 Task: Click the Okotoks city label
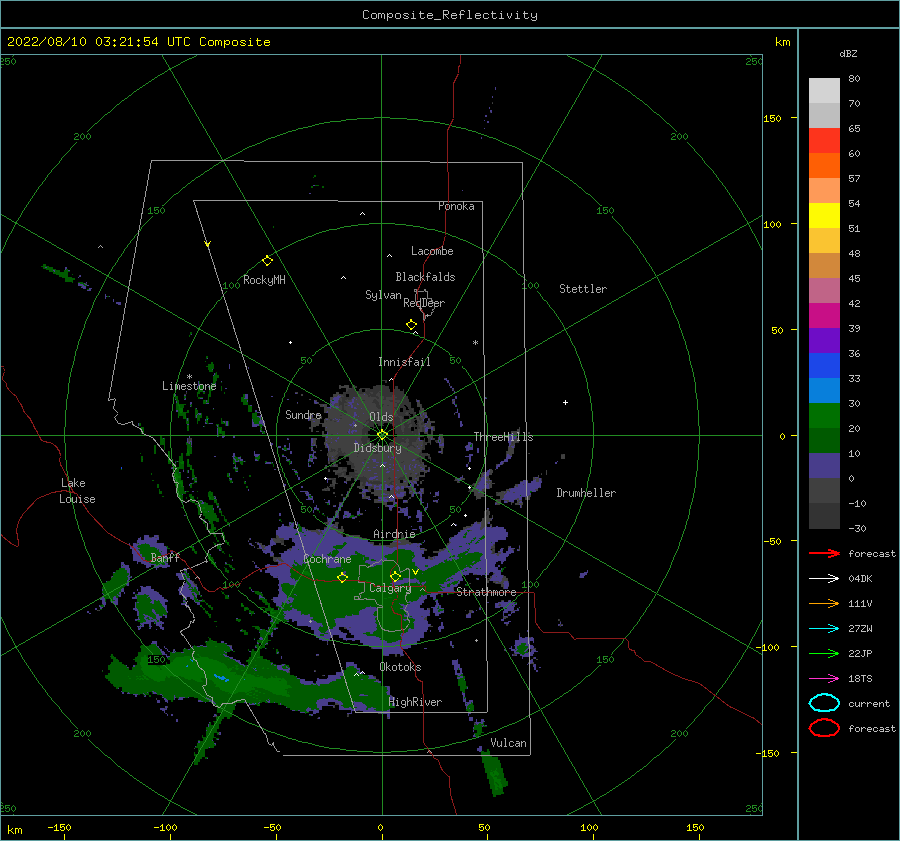tap(400, 667)
